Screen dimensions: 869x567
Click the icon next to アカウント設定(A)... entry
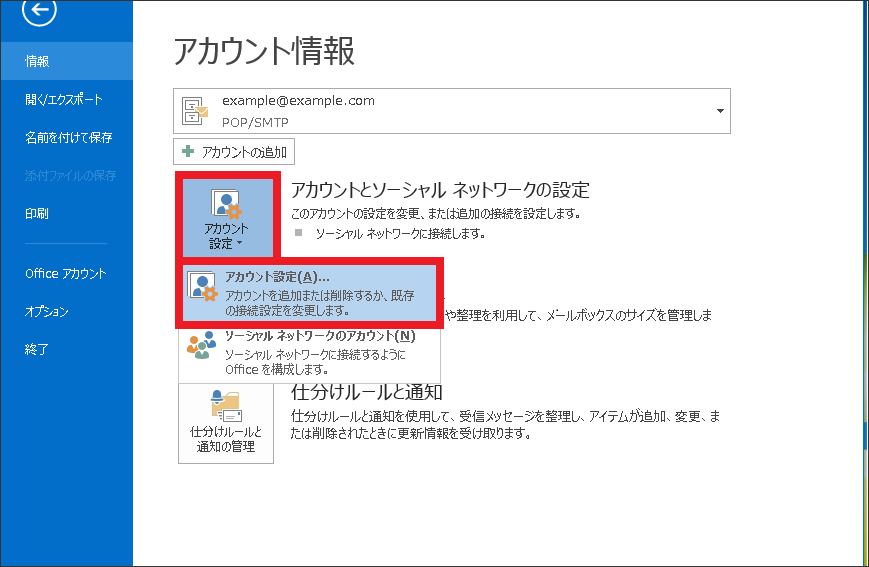(x=204, y=287)
